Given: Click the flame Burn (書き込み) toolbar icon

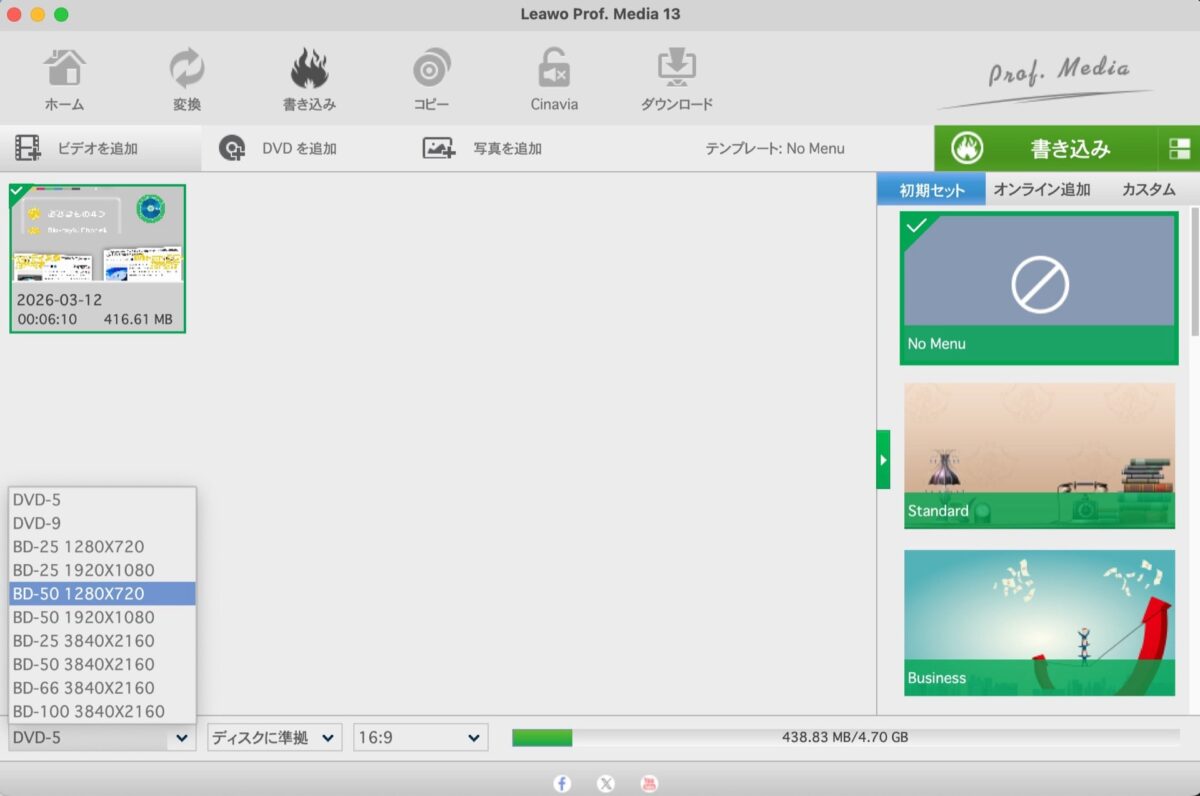Looking at the screenshot, I should [x=309, y=80].
